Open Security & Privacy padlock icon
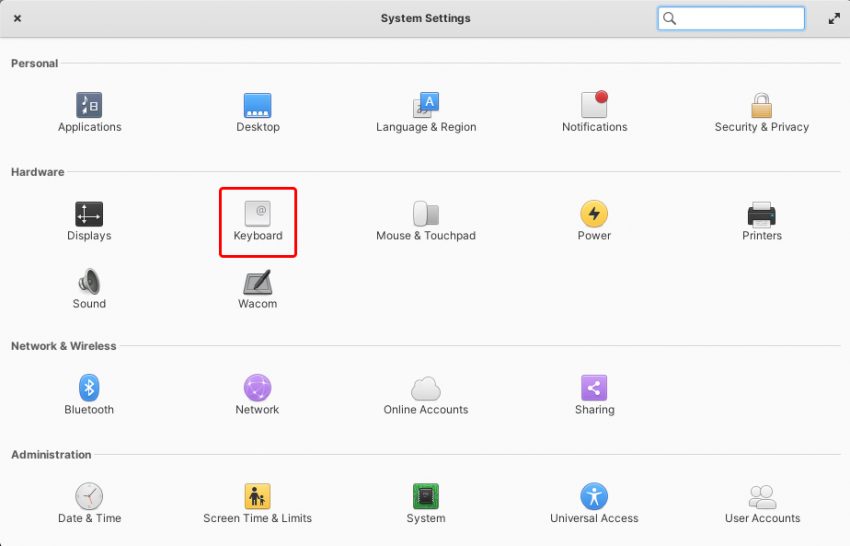850x546 pixels. pos(762,106)
